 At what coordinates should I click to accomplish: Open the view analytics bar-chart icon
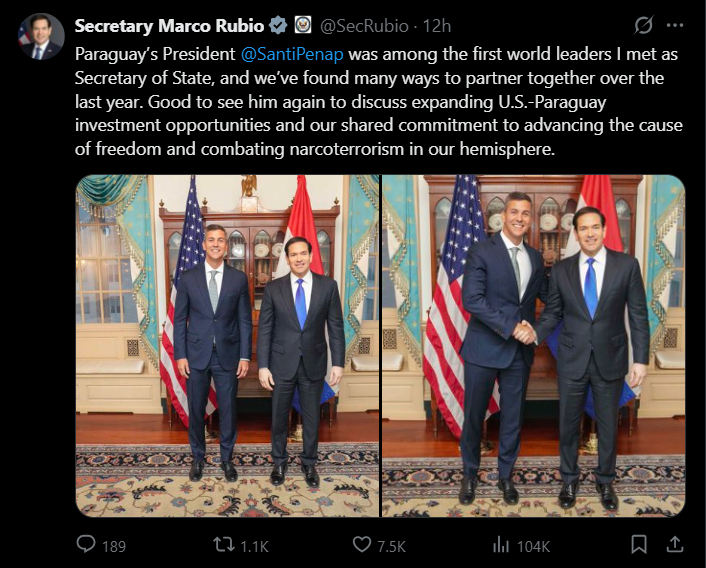(x=500, y=544)
